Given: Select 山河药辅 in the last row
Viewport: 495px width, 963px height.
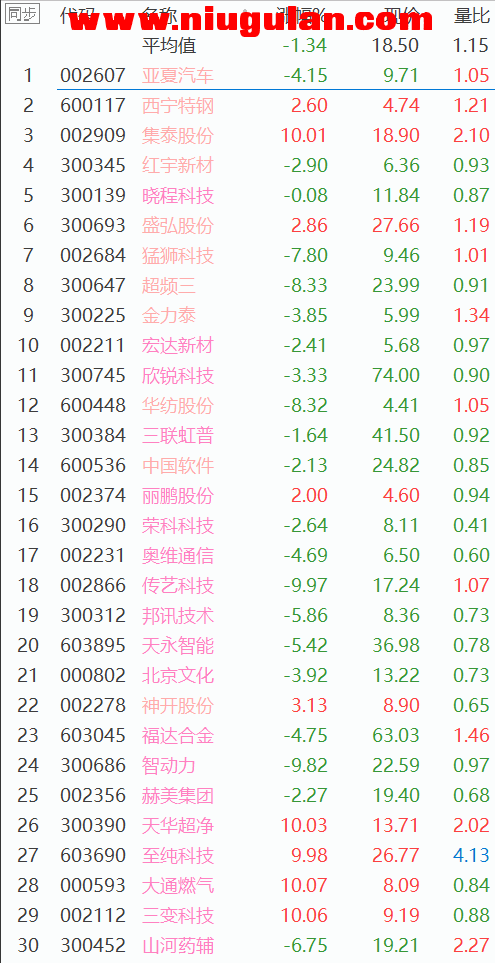Looking at the screenshot, I should (177, 946).
